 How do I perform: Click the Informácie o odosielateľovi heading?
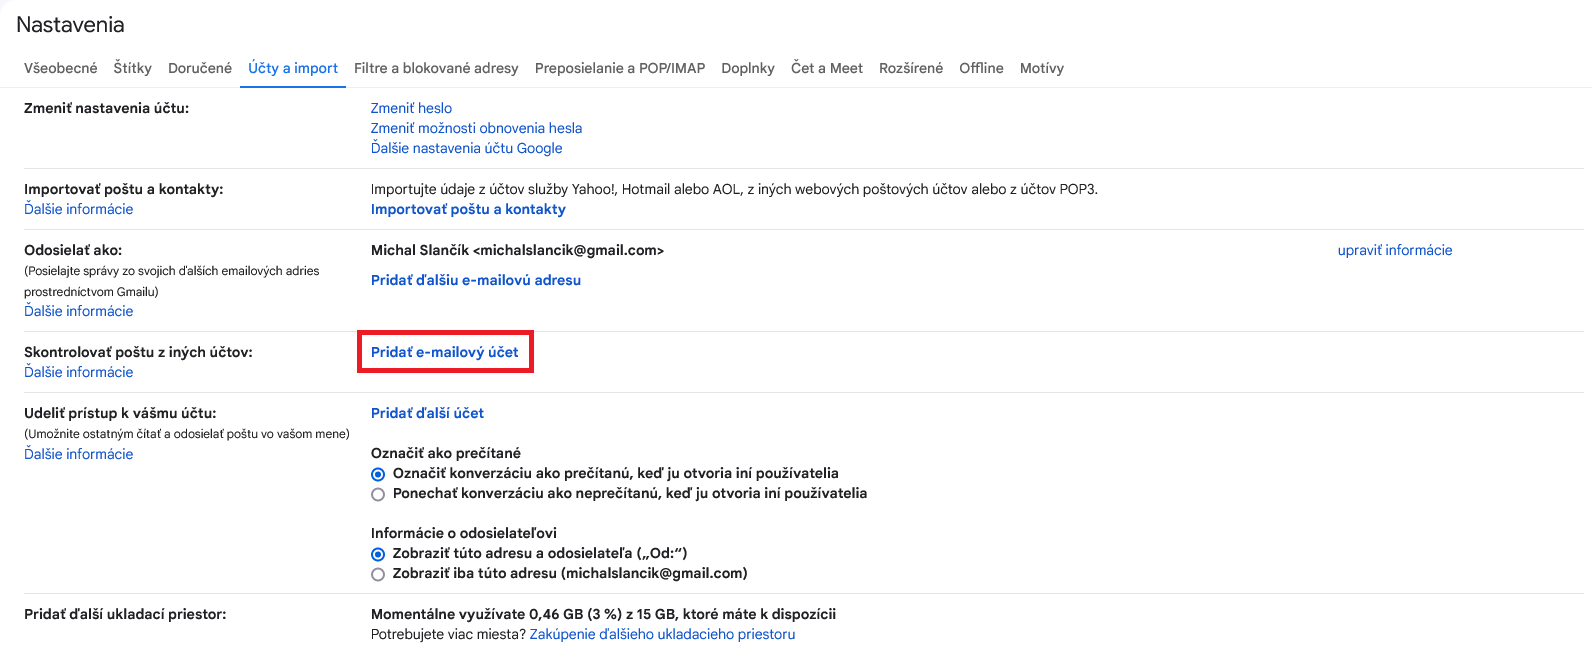pyautogui.click(x=464, y=533)
